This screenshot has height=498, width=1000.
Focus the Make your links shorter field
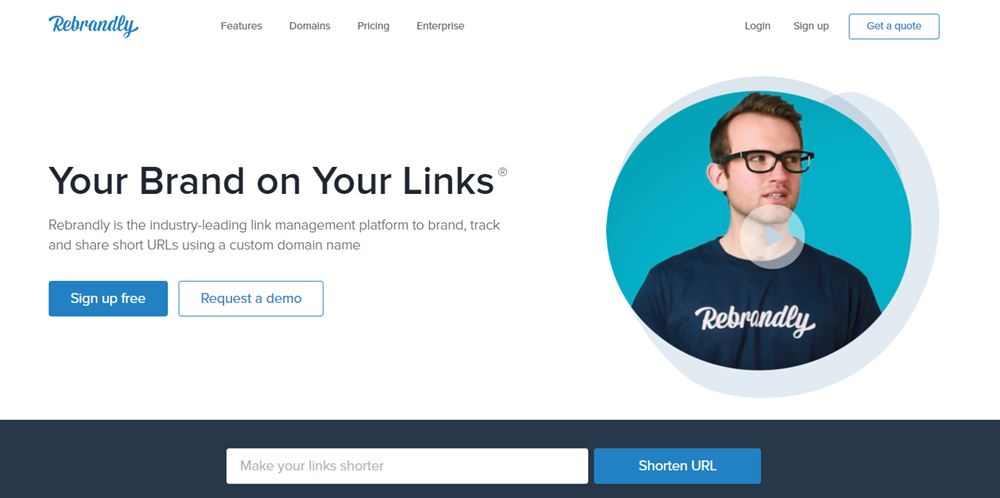click(x=407, y=466)
